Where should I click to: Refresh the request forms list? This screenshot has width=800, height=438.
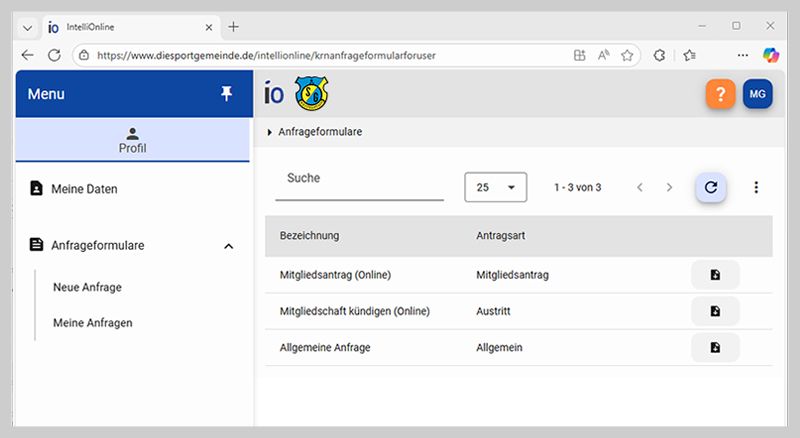711,187
